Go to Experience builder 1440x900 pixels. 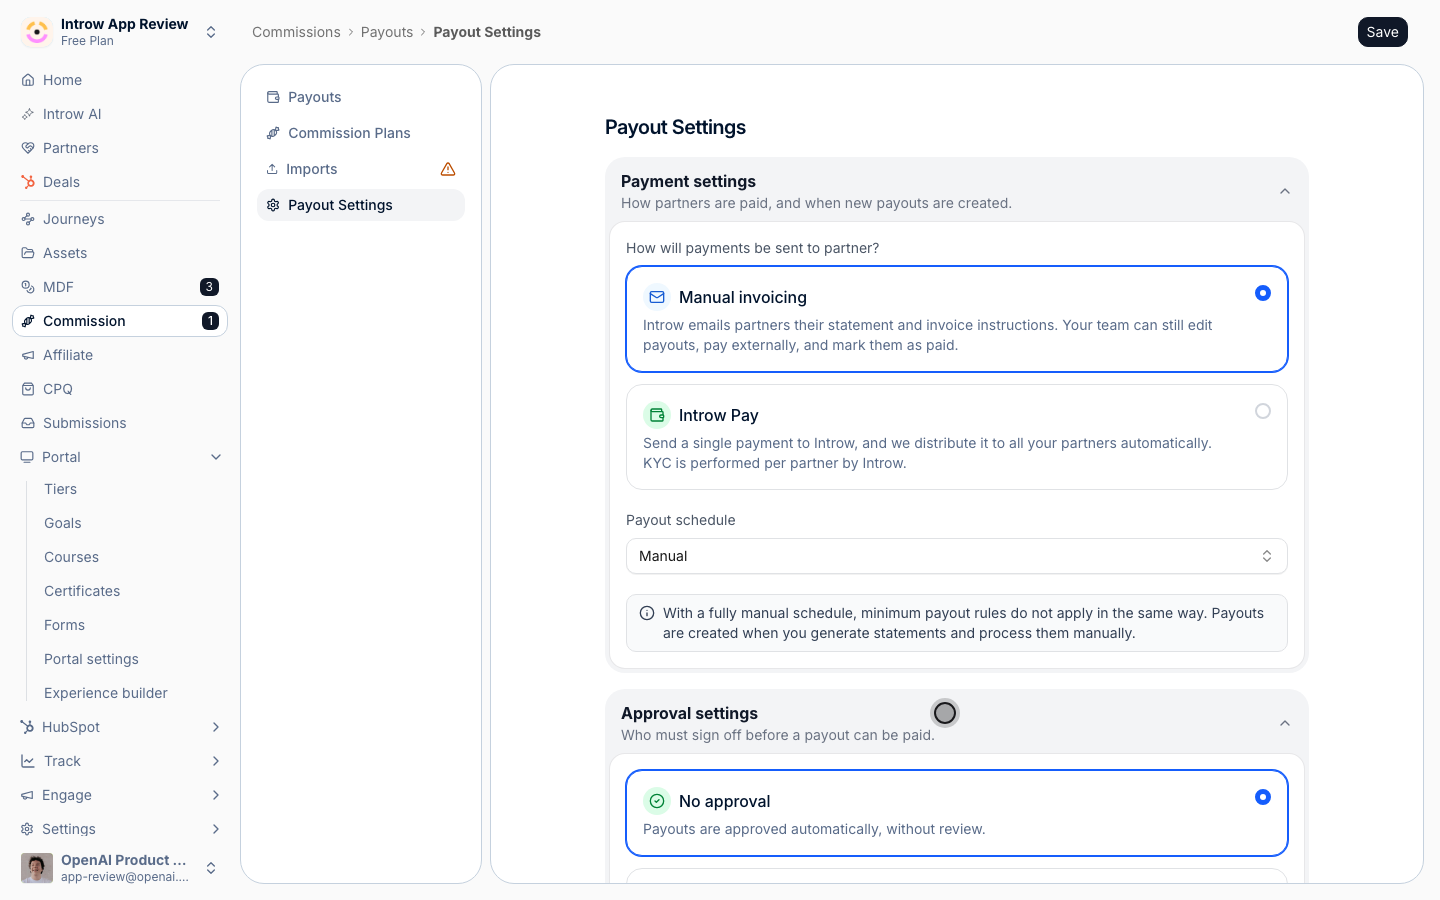coord(106,693)
